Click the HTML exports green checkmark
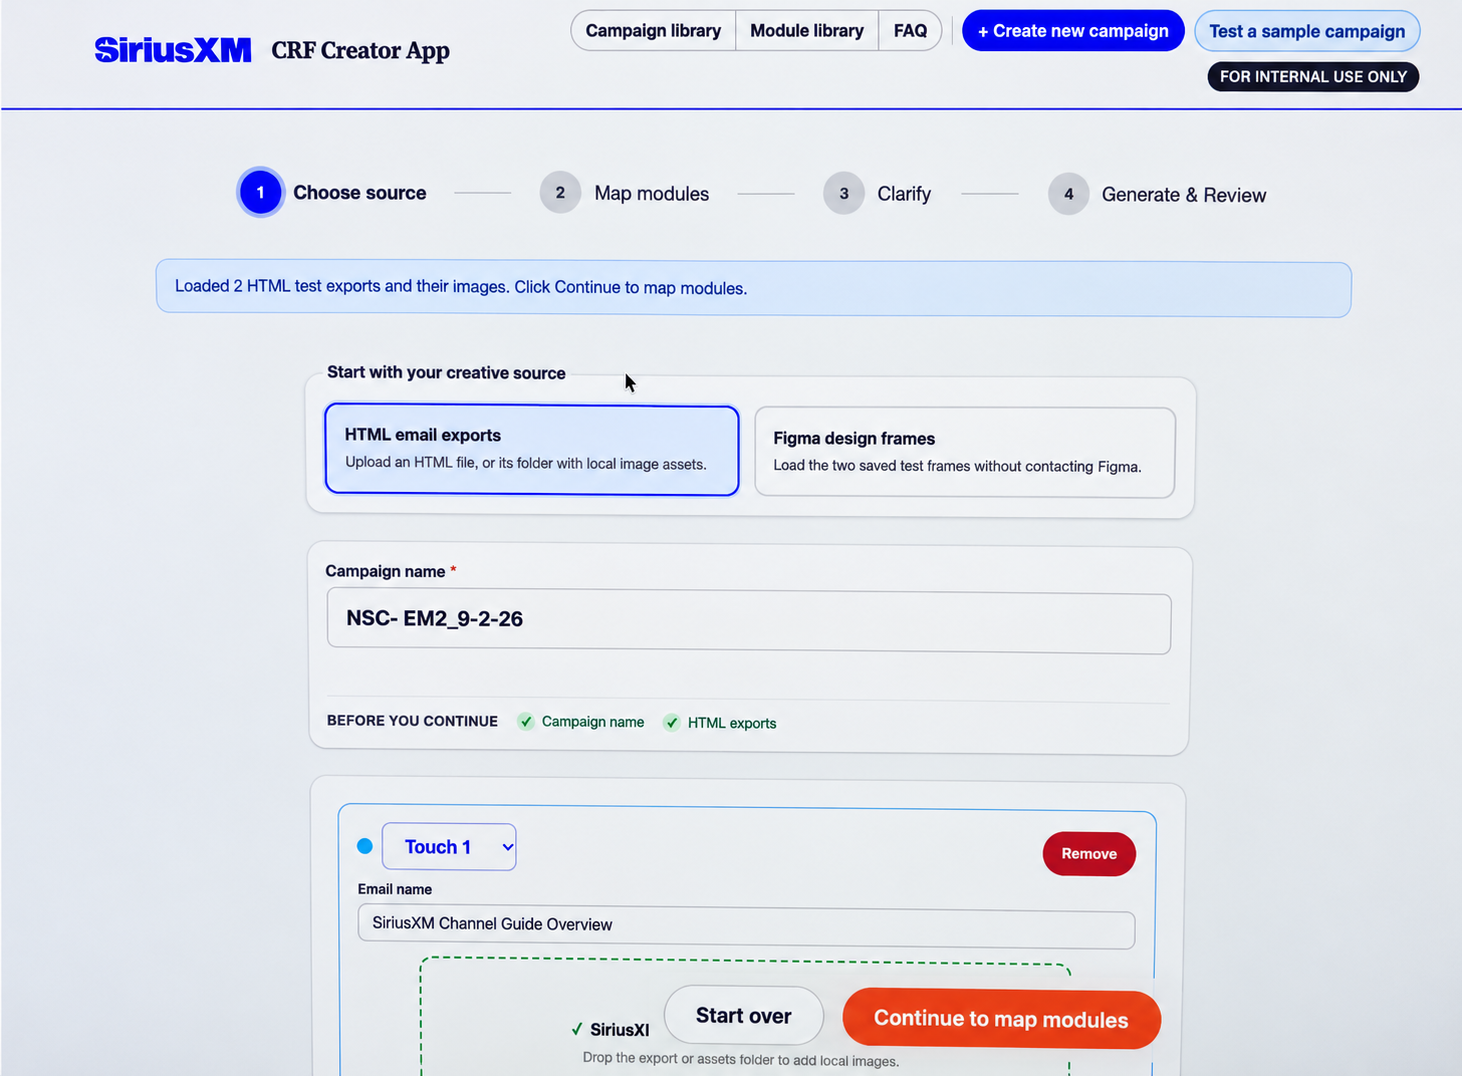 coord(672,722)
